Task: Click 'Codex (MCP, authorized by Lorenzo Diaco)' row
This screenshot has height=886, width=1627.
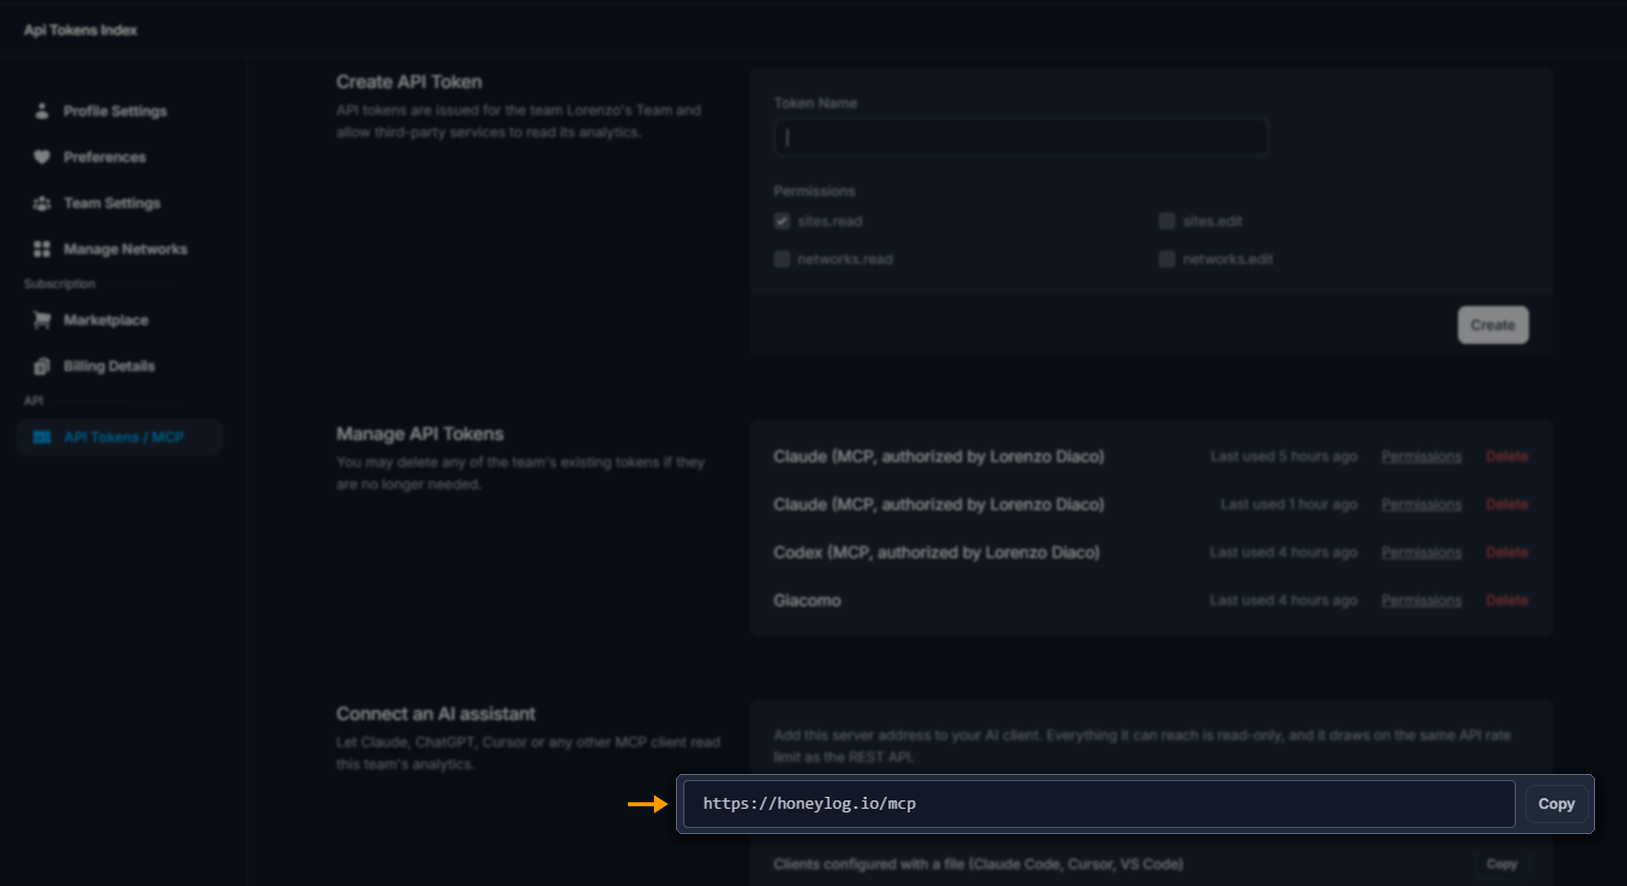Action: [x=936, y=552]
